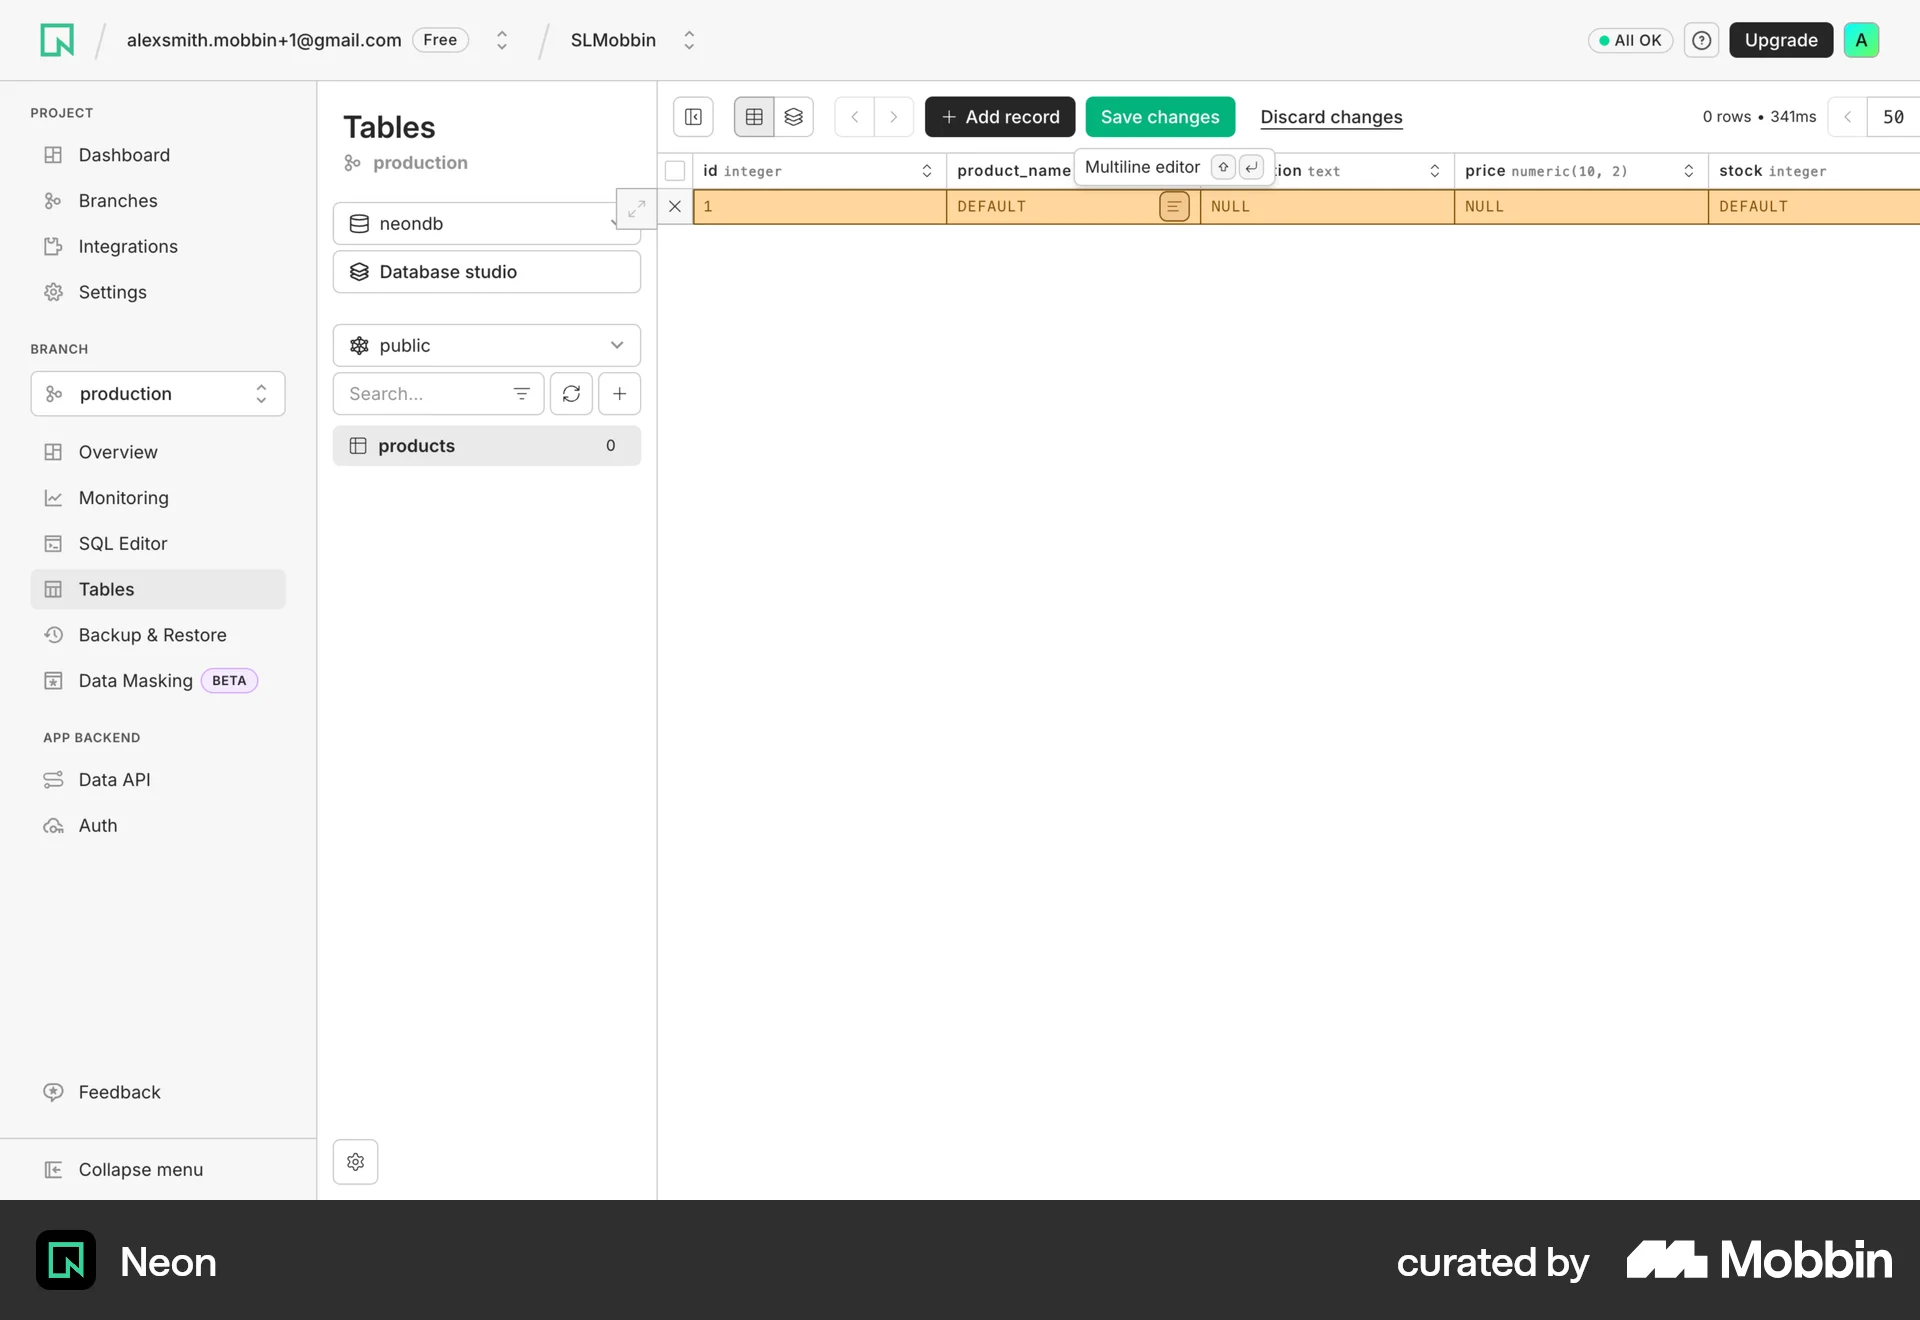Click the Neon logo in header

pos(57,40)
